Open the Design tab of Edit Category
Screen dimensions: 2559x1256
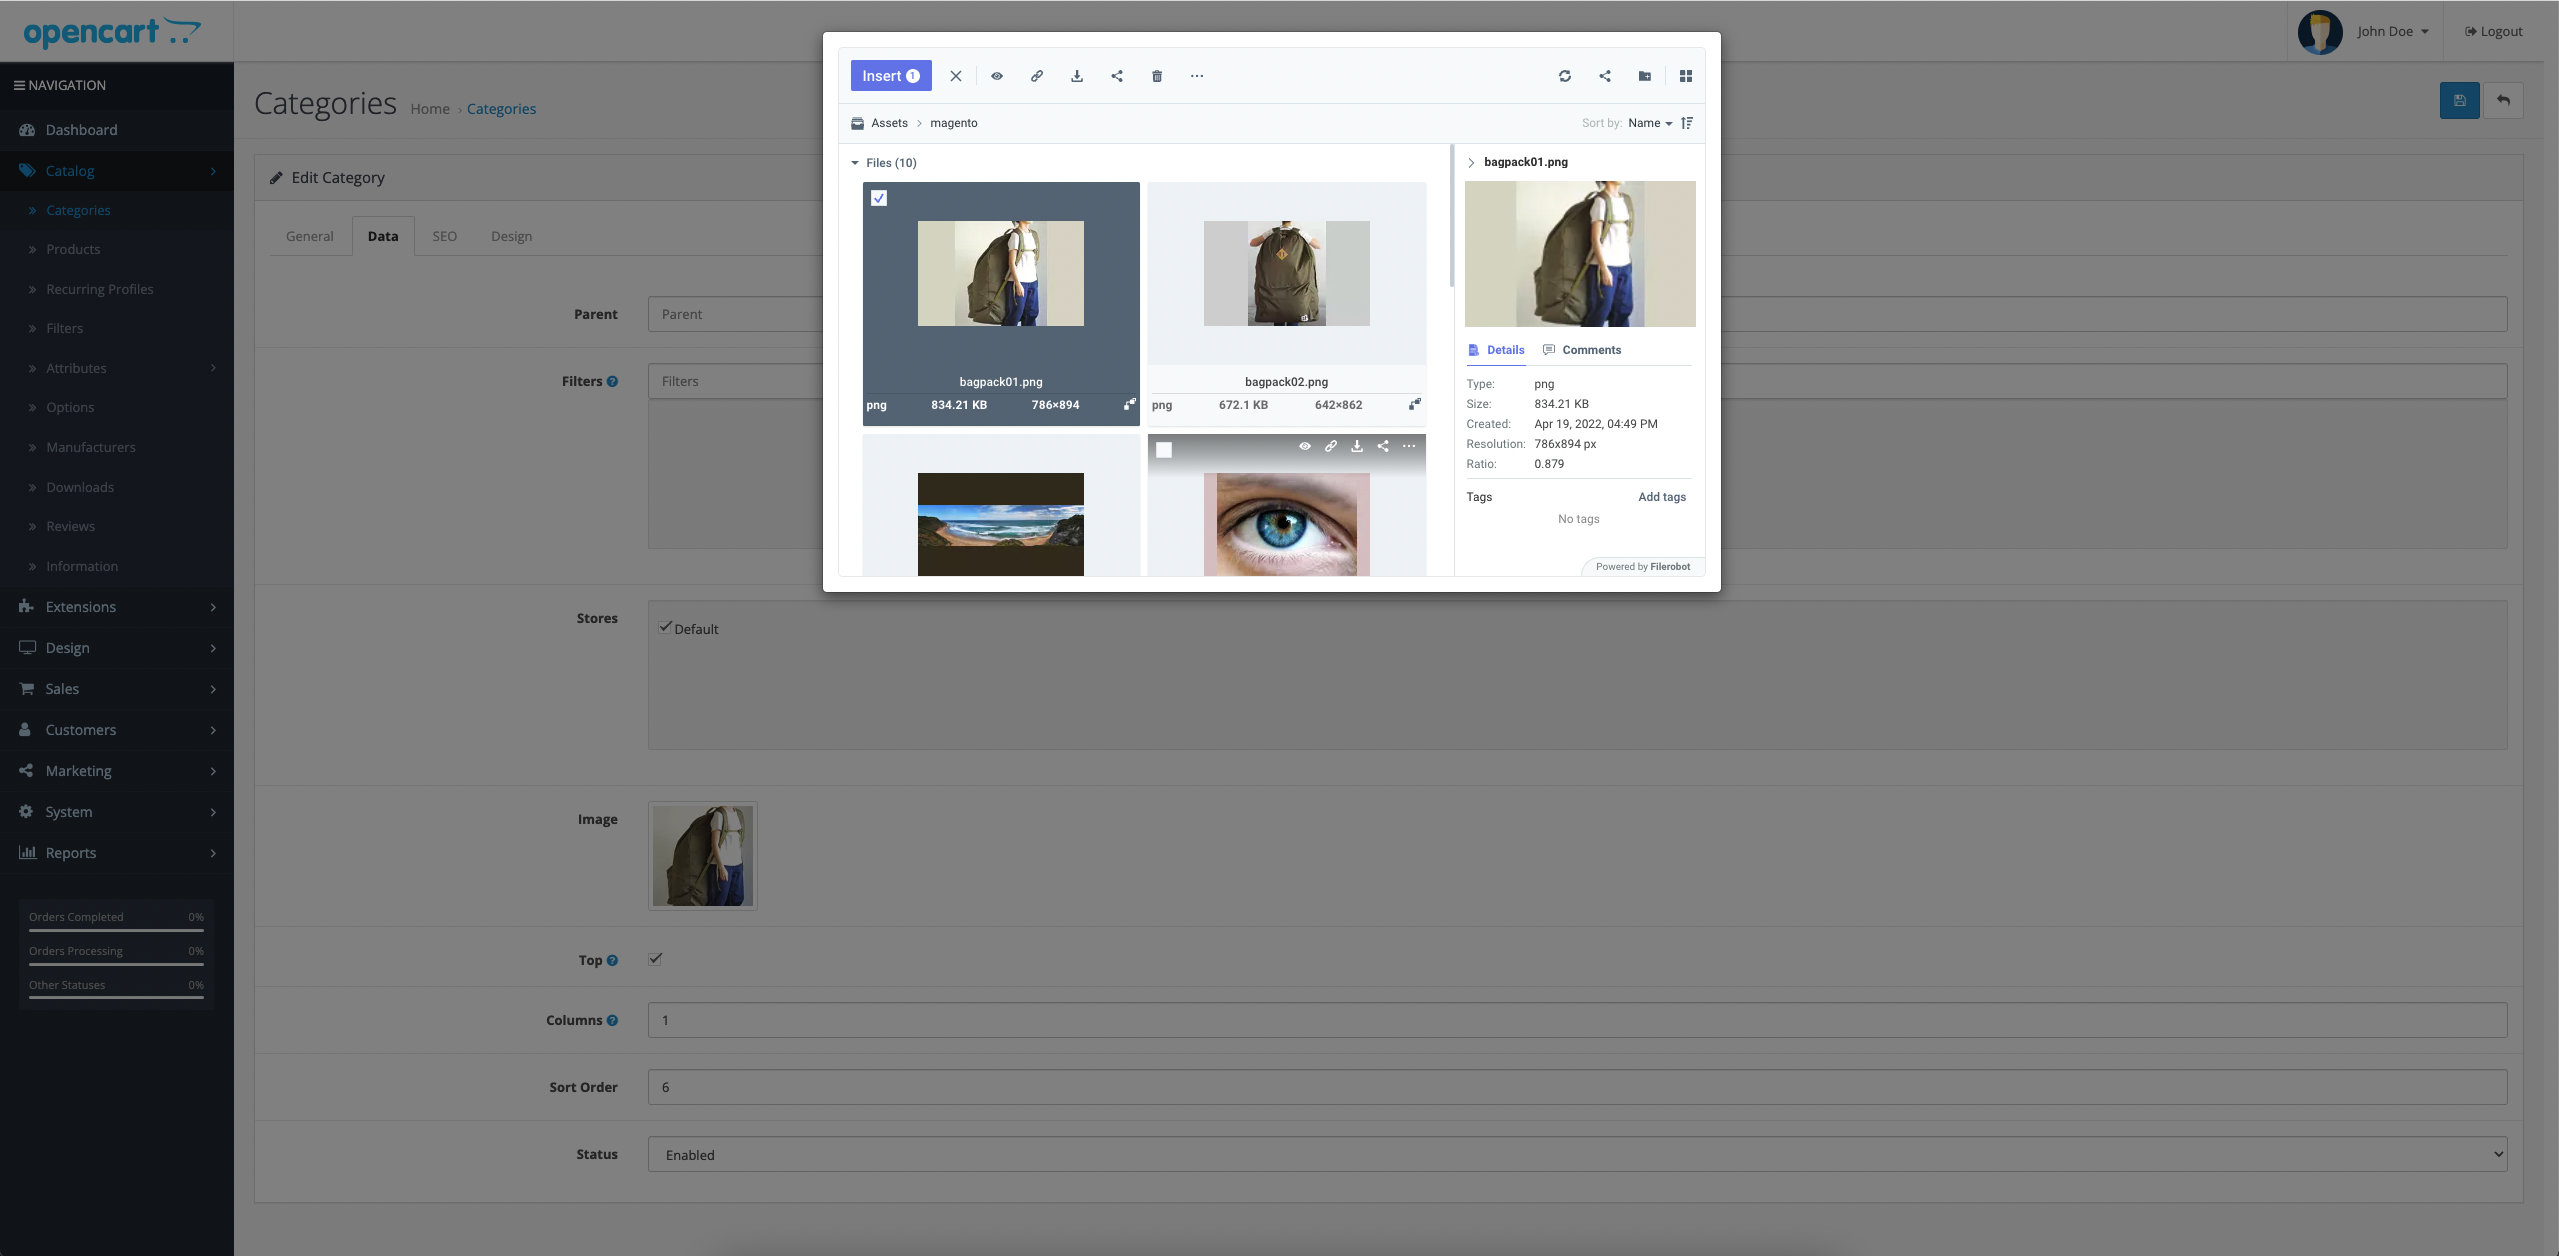[511, 236]
